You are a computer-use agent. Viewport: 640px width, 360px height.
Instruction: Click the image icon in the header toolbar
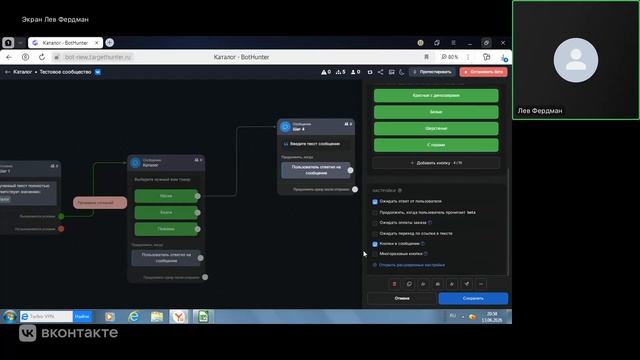click(x=391, y=72)
